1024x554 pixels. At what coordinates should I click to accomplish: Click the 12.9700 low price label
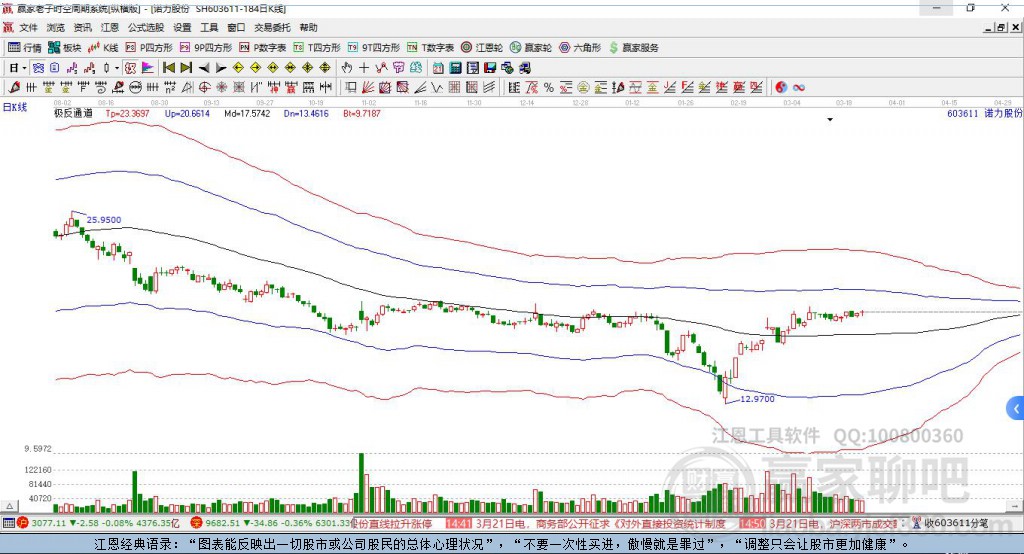point(758,399)
